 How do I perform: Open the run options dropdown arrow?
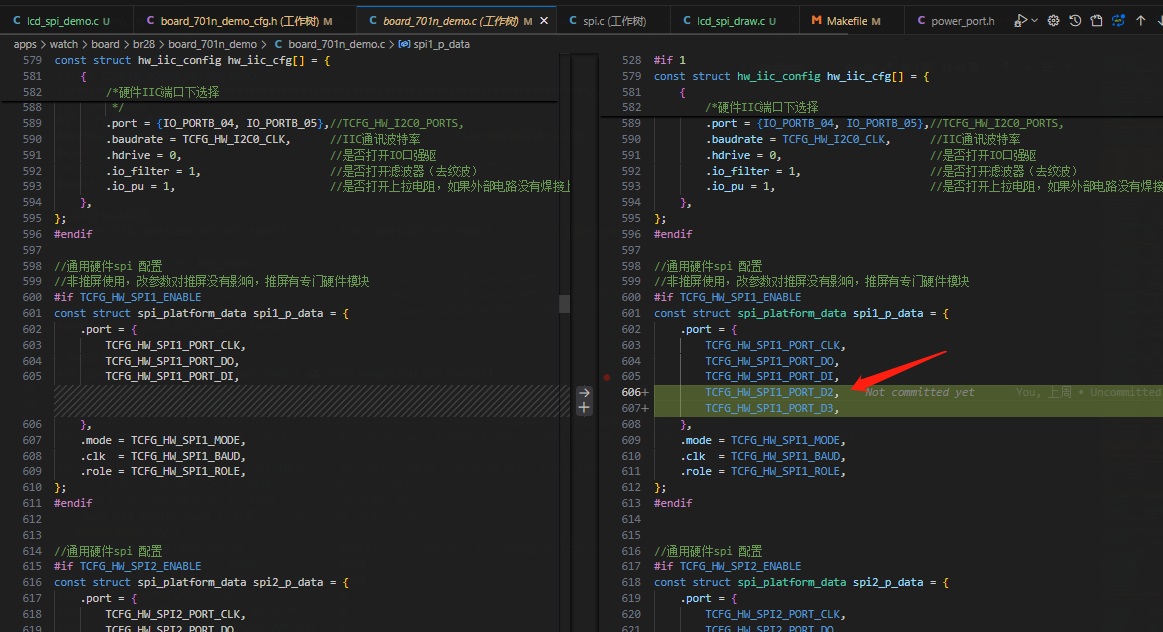click(x=1034, y=21)
